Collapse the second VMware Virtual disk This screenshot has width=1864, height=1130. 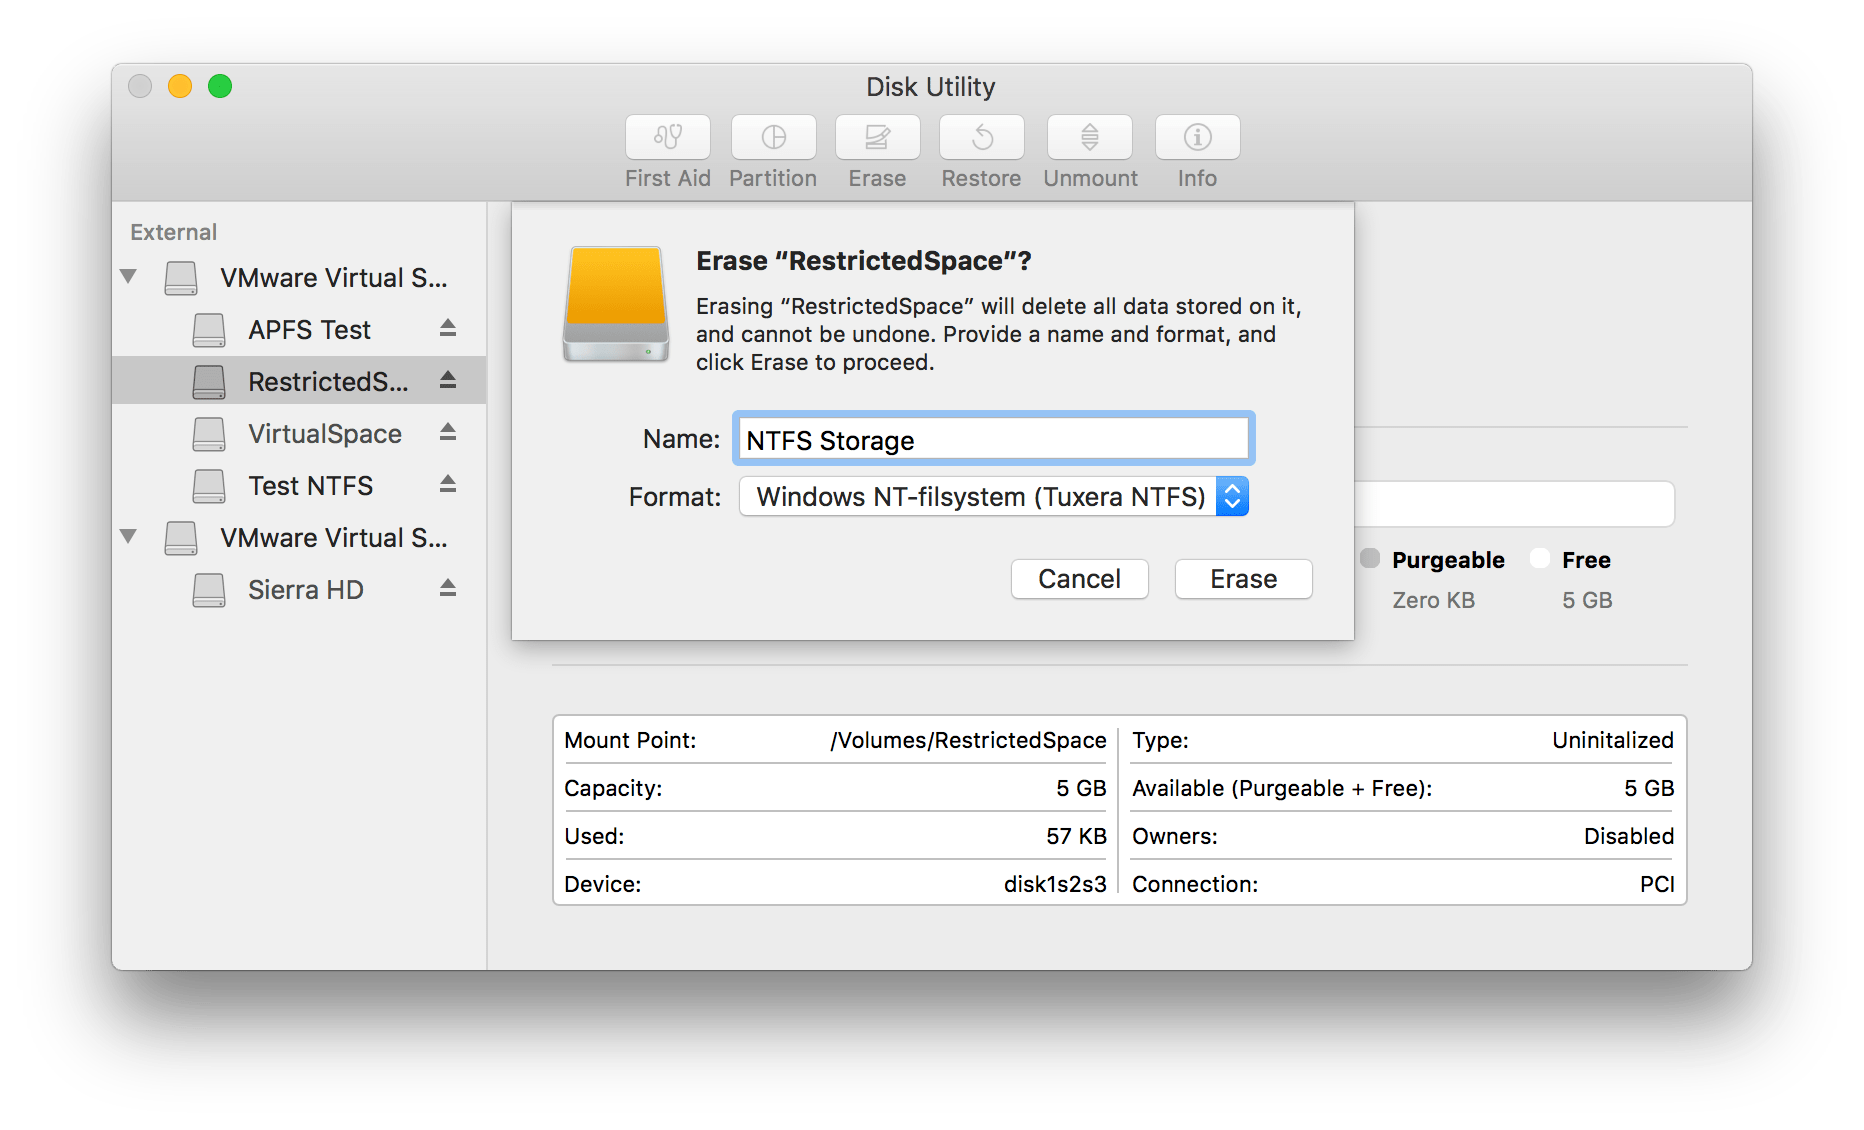(x=128, y=537)
